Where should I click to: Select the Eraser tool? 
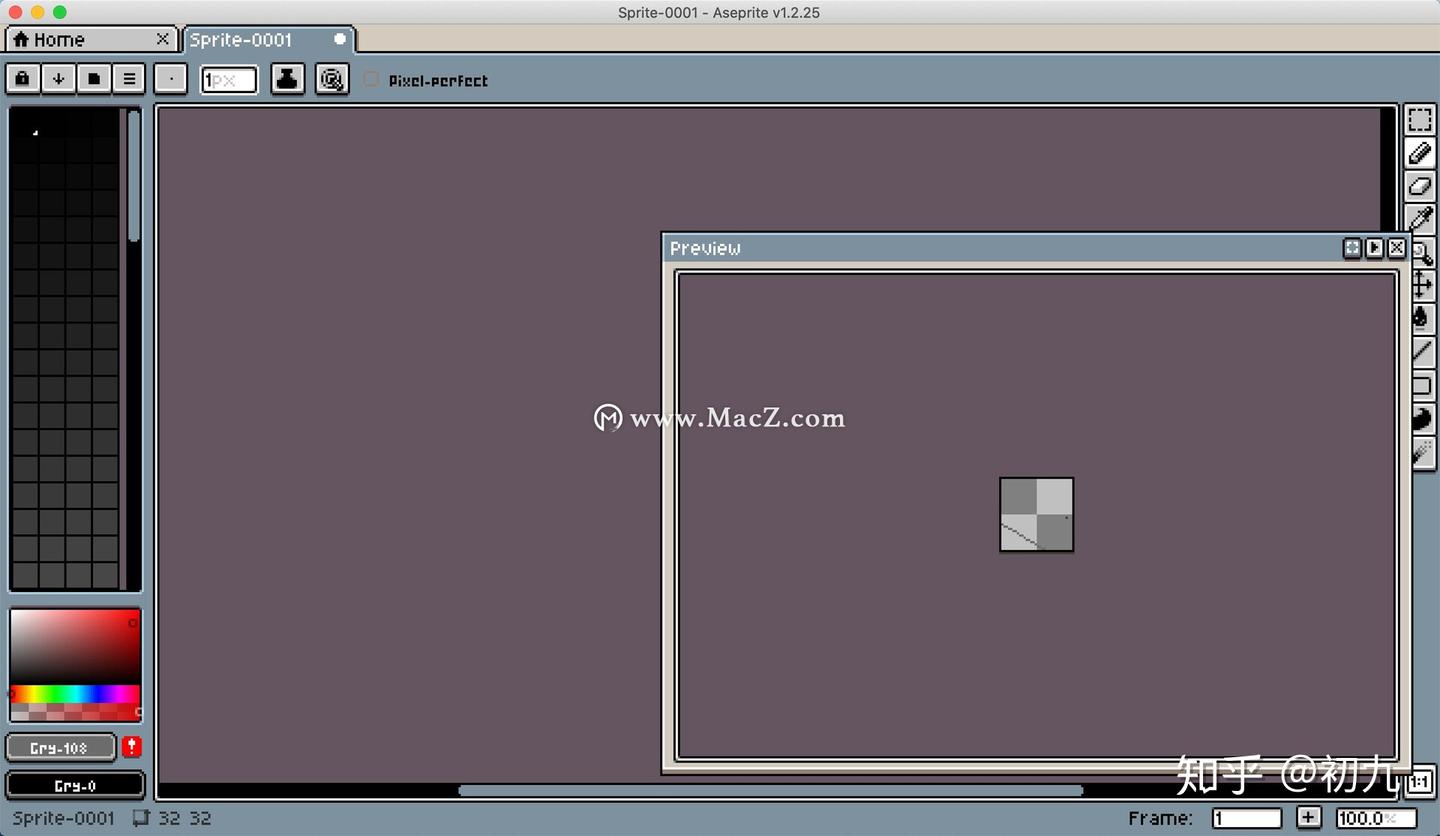[1422, 186]
